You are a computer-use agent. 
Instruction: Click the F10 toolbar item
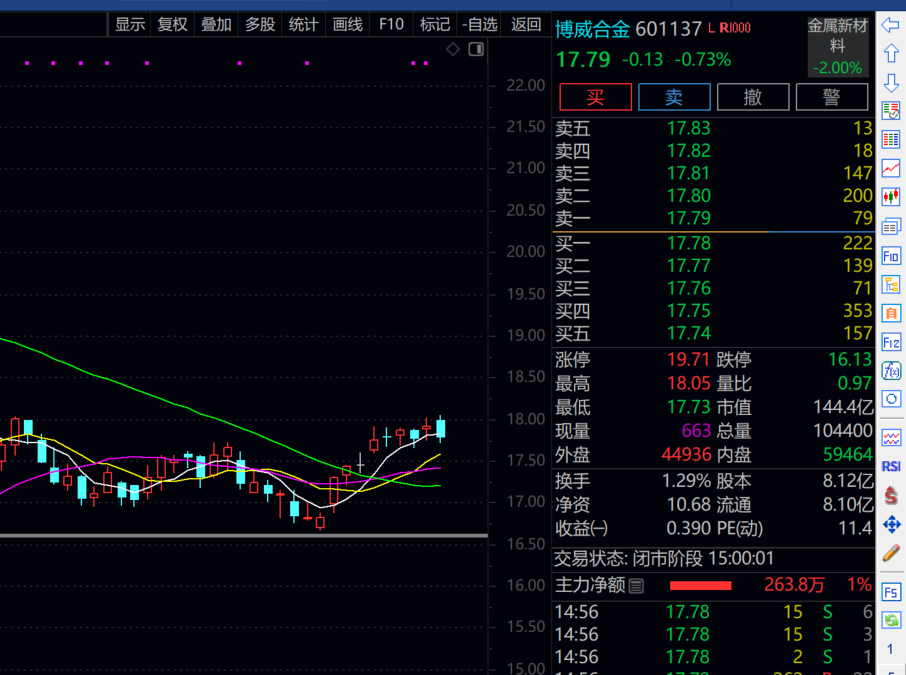coord(391,25)
